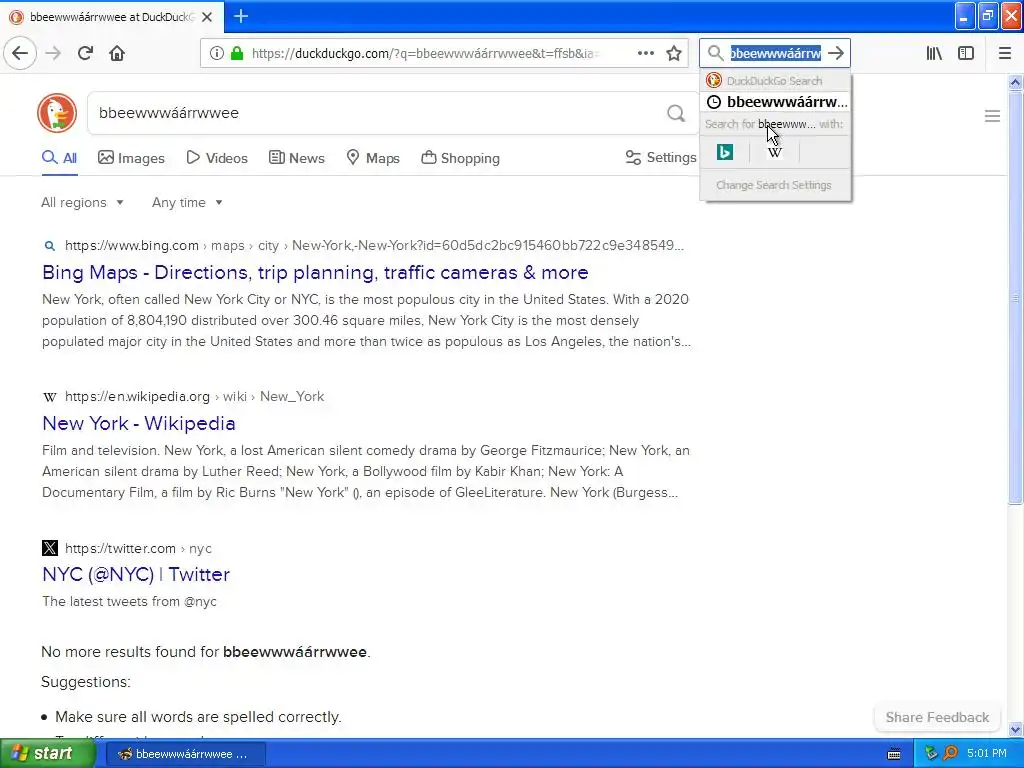Reload the current page
Viewport: 1024px width, 768px height.
point(85,53)
